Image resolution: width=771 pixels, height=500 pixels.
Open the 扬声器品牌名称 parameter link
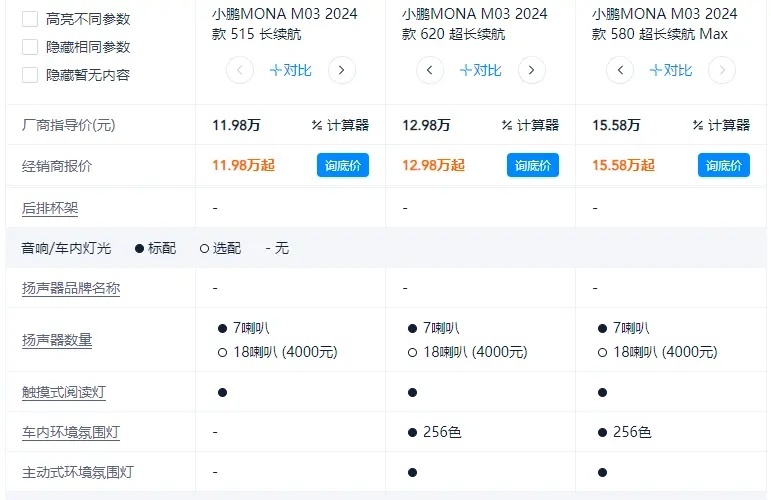click(71, 288)
